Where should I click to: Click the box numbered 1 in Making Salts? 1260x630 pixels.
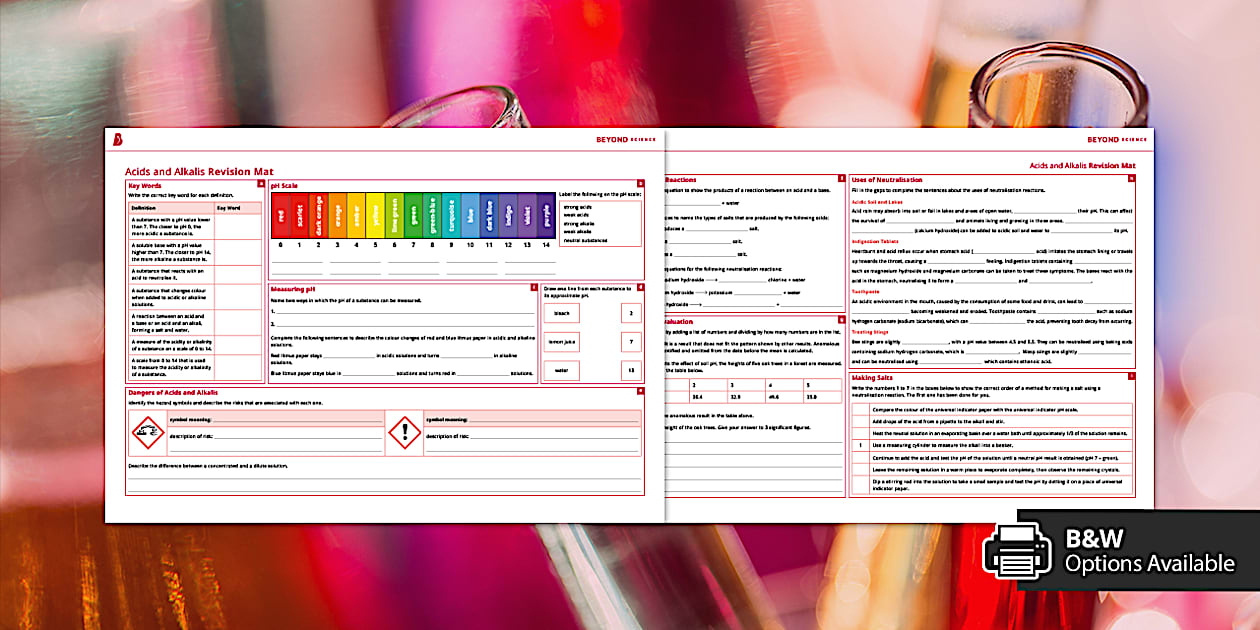(x=859, y=444)
